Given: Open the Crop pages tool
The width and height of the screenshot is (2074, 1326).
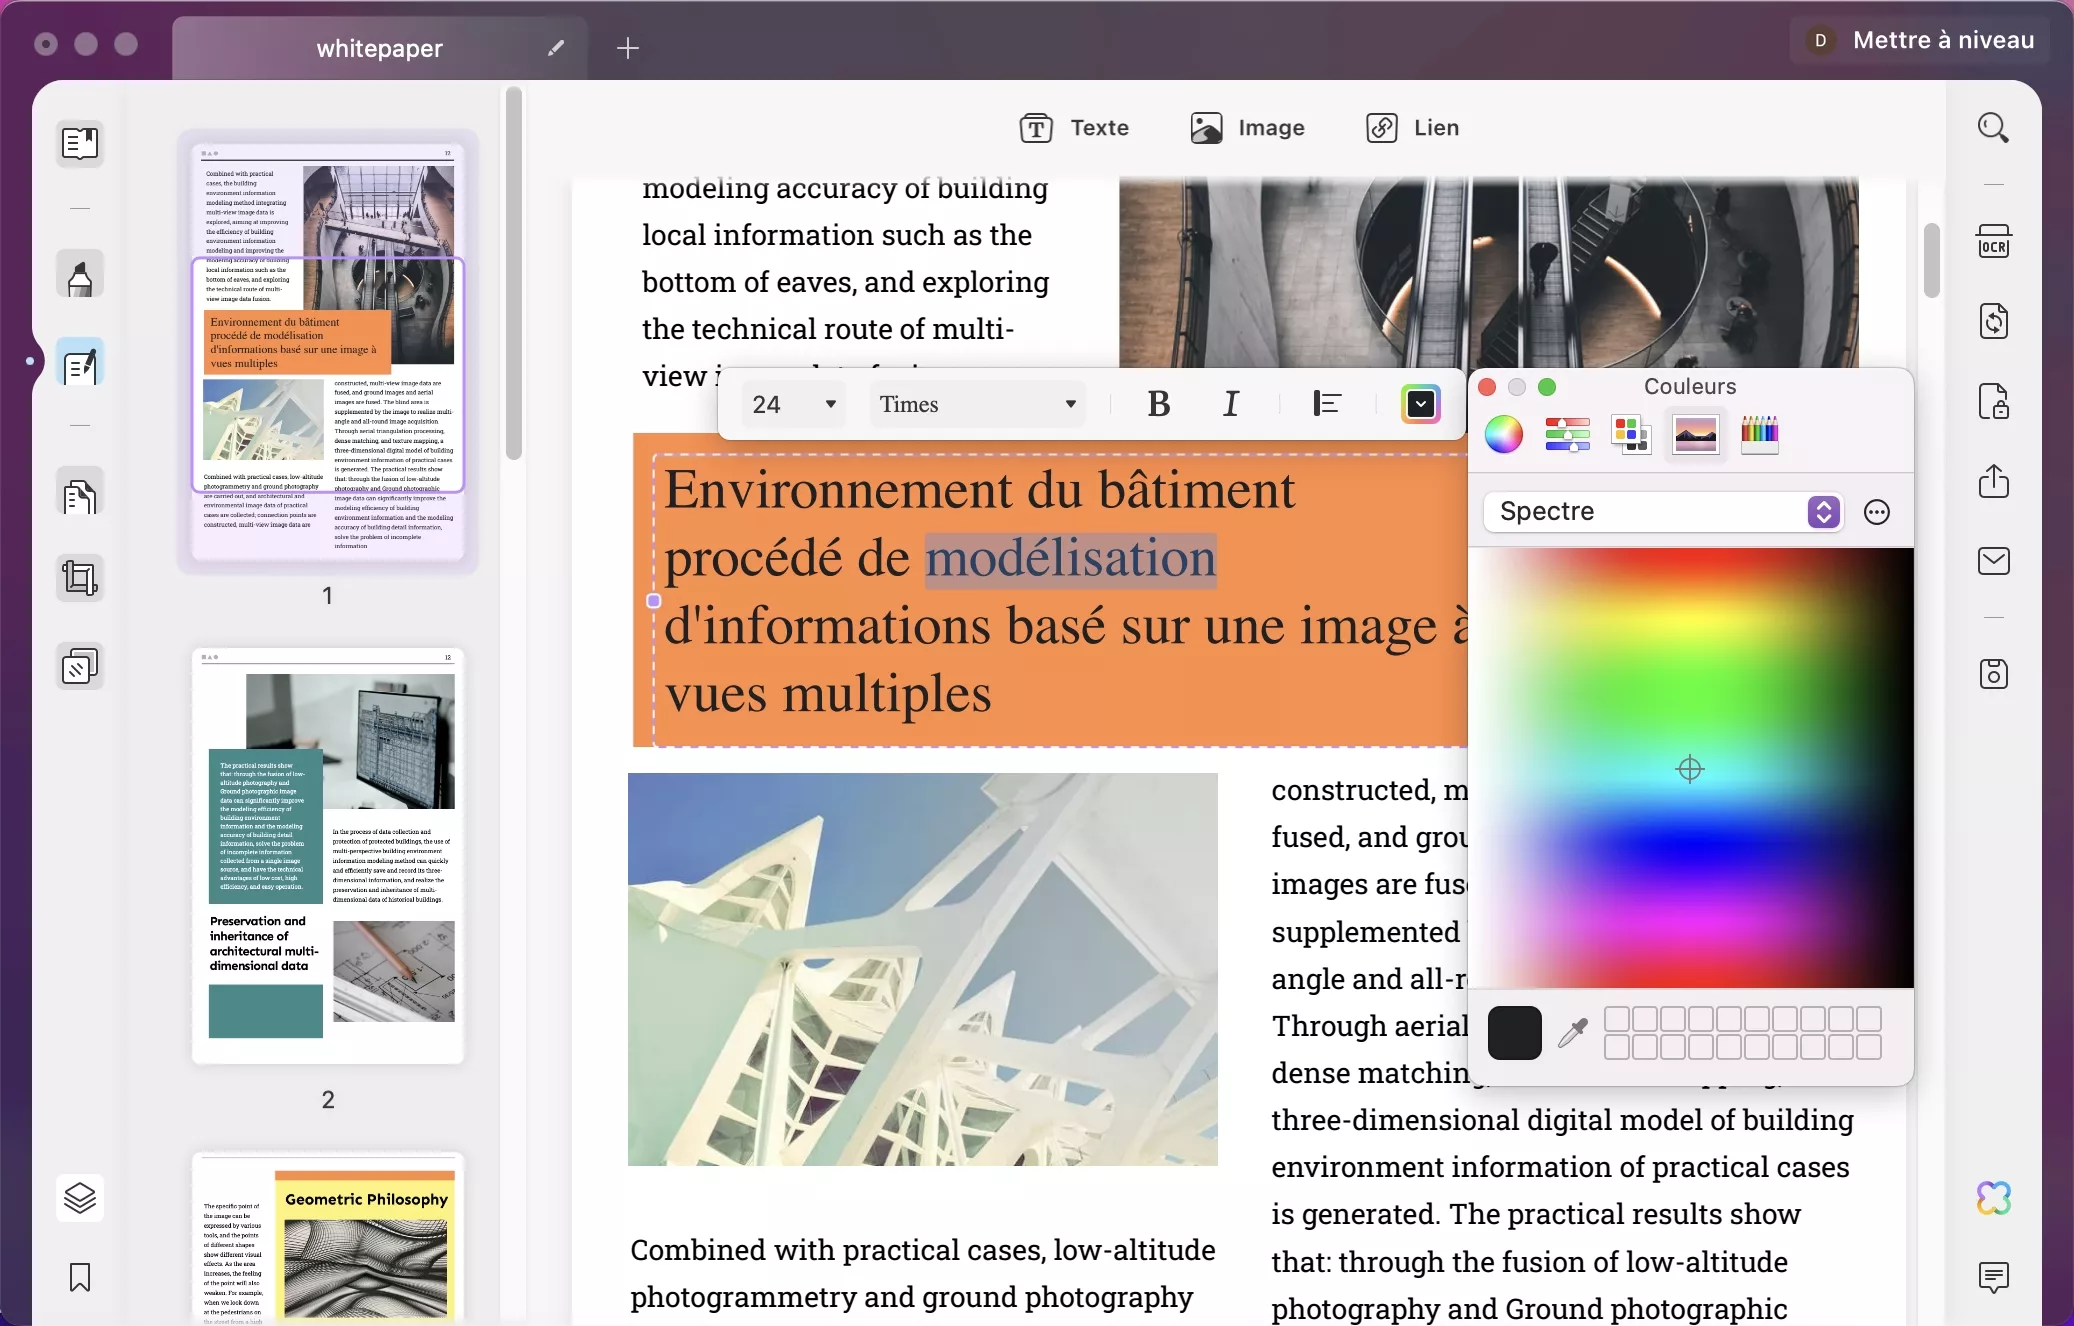Looking at the screenshot, I should [x=80, y=578].
